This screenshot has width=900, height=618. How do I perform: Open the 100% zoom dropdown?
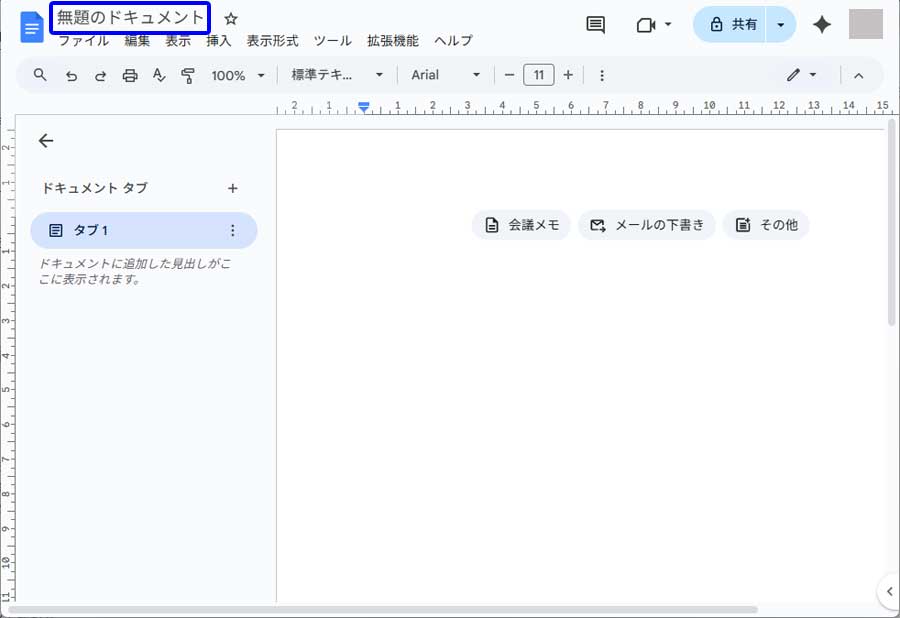click(238, 75)
